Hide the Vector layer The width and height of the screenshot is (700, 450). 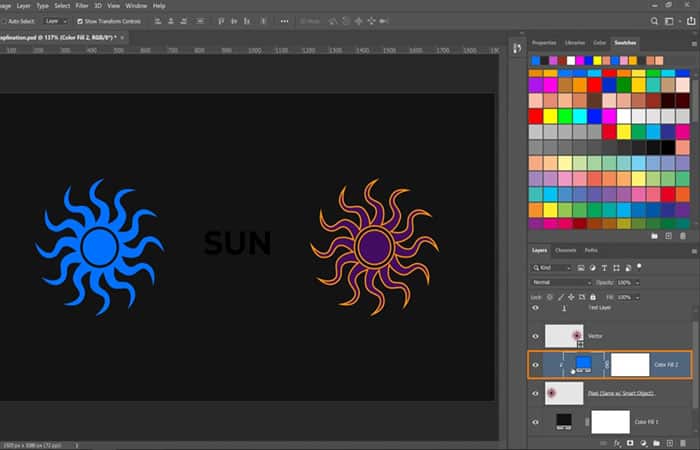536,336
